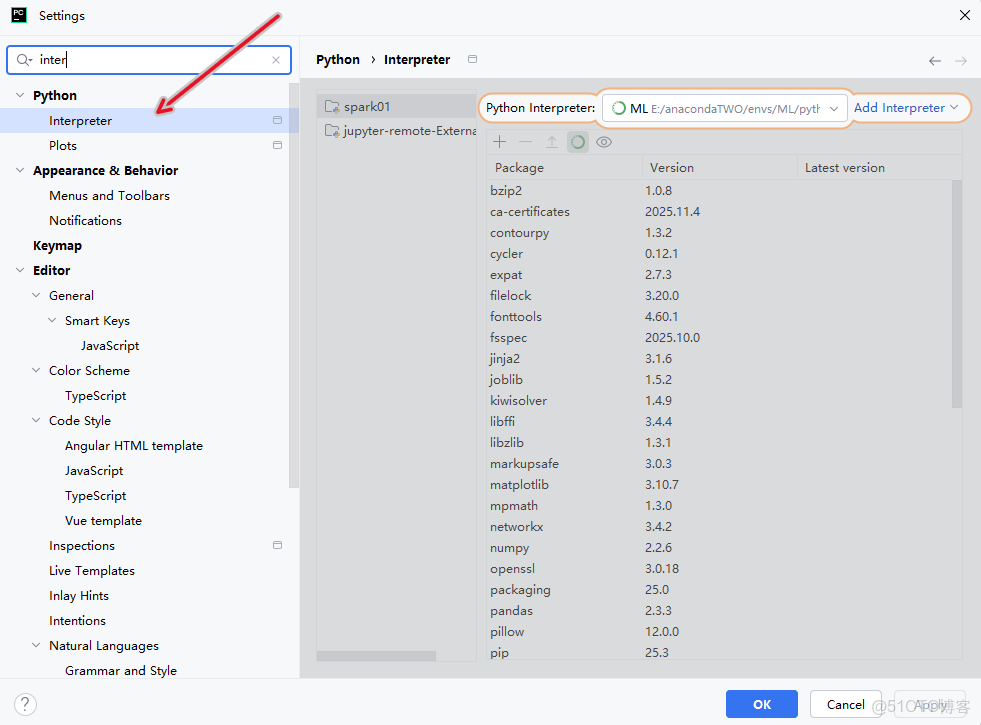The image size is (981, 725).
Task: Select the jupyter-remote-External project
Action: 397,131
